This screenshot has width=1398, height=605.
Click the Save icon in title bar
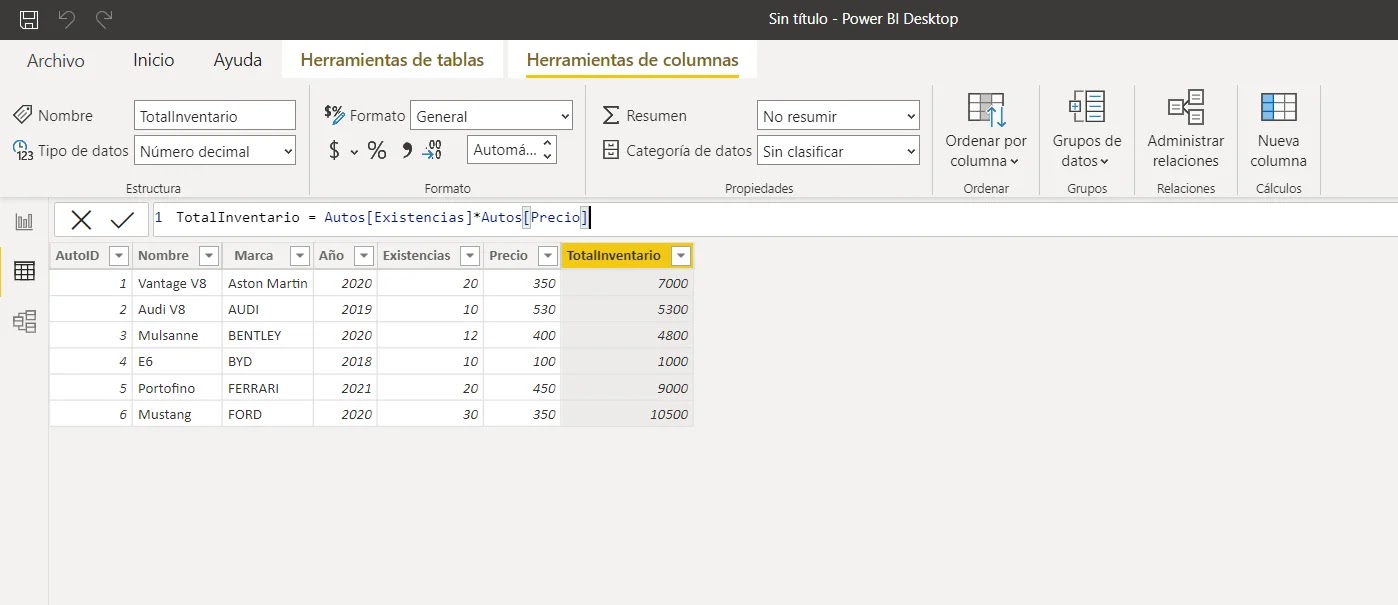click(x=29, y=19)
